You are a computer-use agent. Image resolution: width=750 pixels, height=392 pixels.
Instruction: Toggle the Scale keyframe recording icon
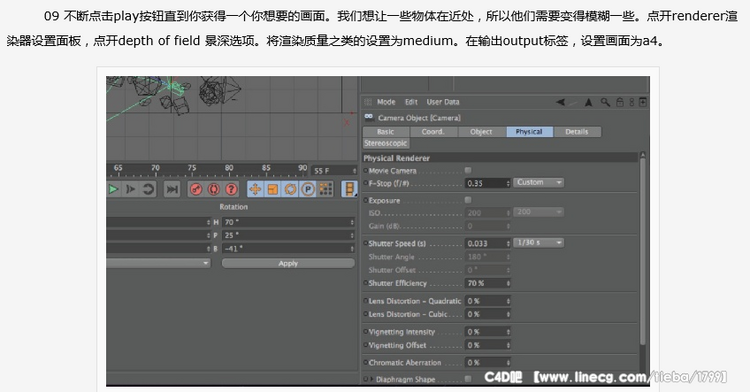273,189
